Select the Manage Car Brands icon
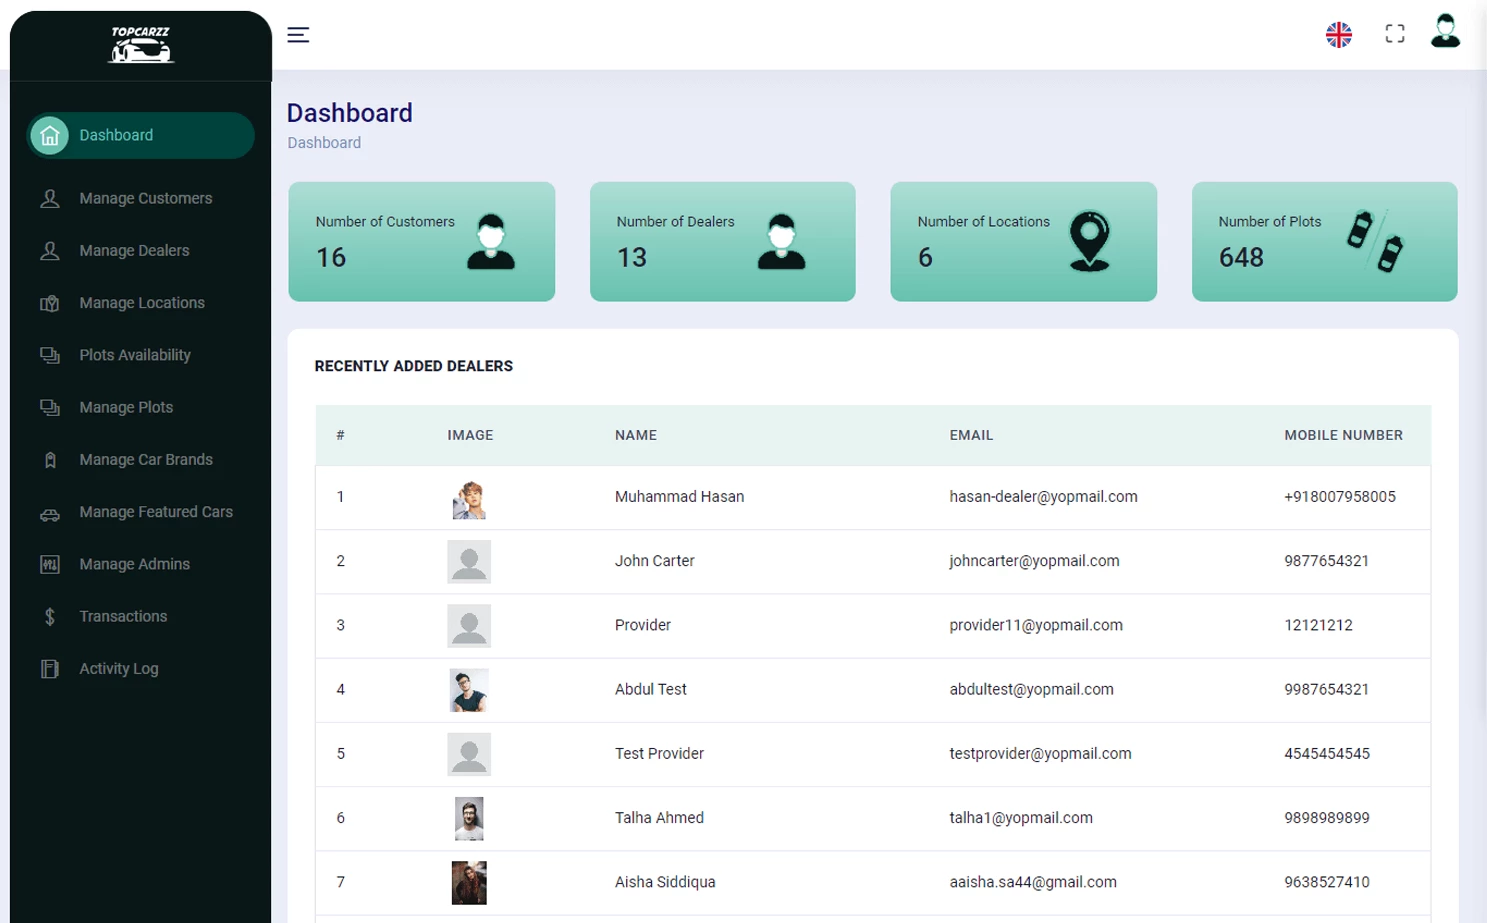 point(50,459)
